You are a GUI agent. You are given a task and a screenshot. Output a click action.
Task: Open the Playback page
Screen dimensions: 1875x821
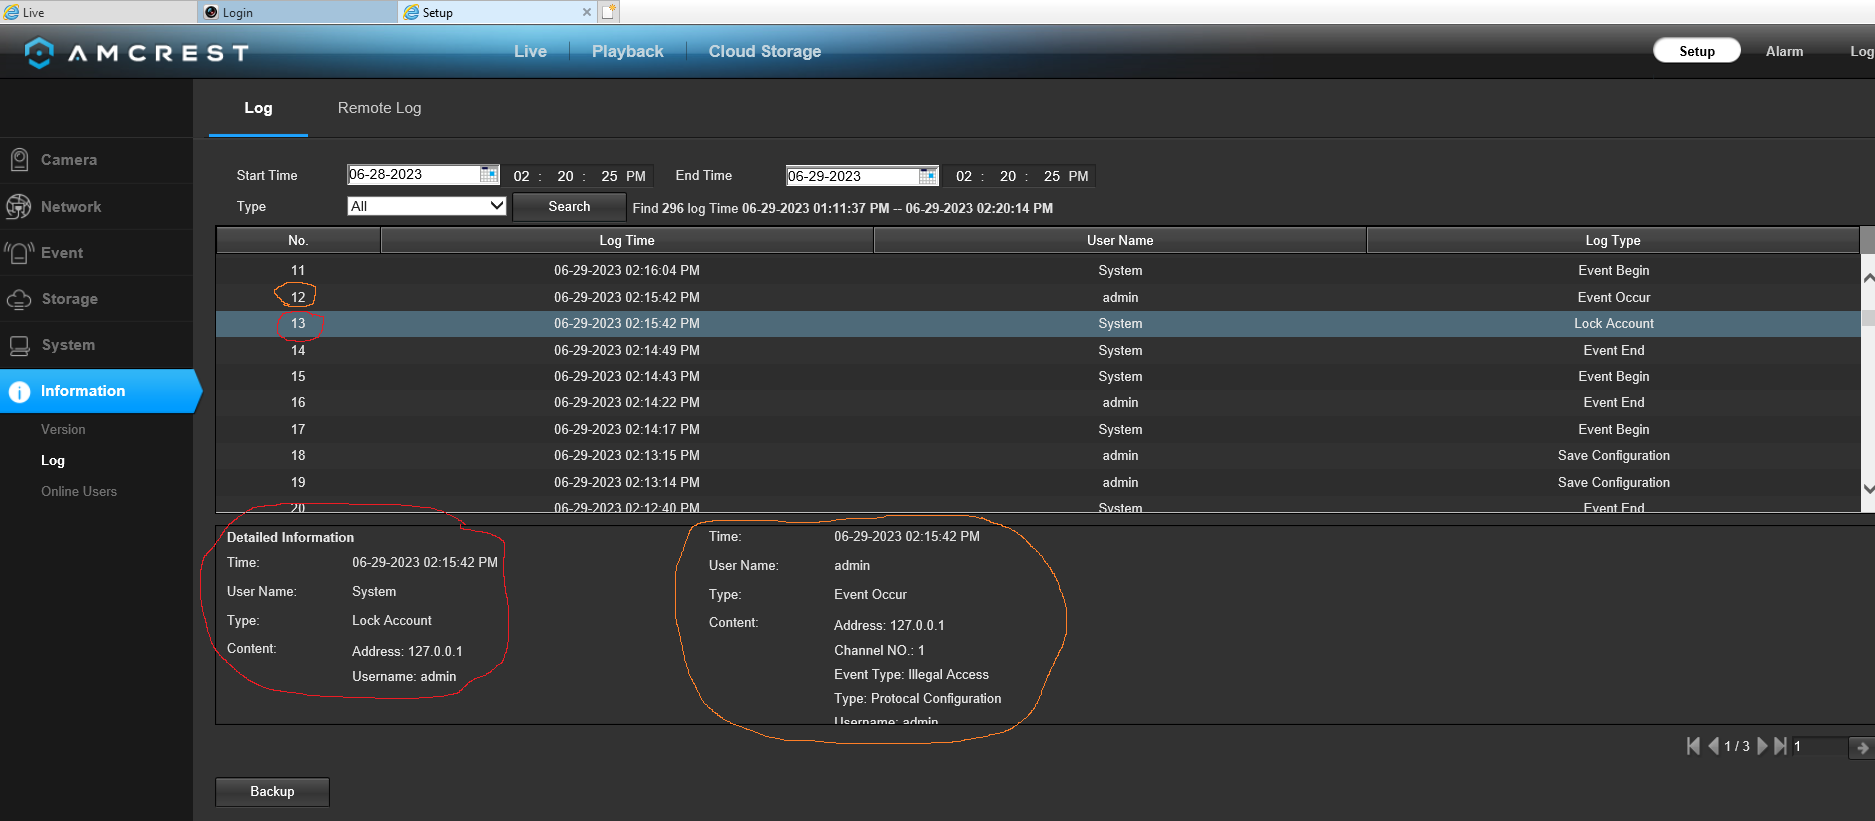pos(627,51)
